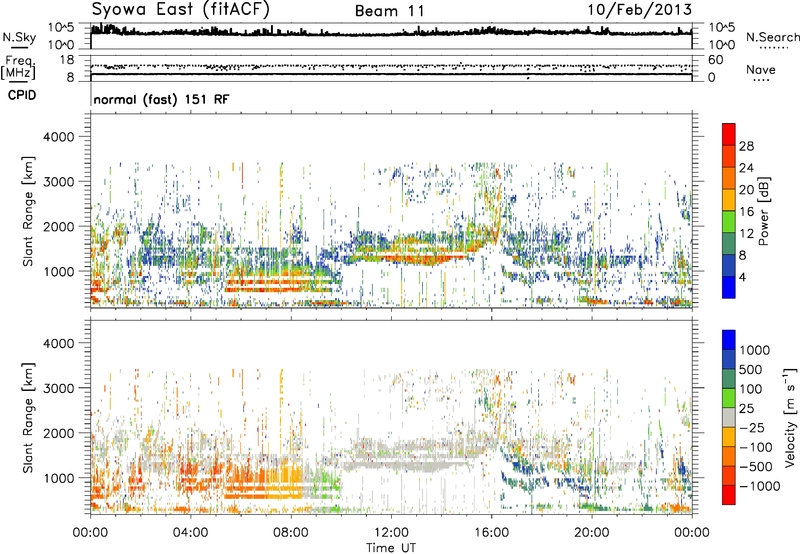Pick the gray -25 to 25 velocity segment
800x554 pixels.
pos(729,417)
